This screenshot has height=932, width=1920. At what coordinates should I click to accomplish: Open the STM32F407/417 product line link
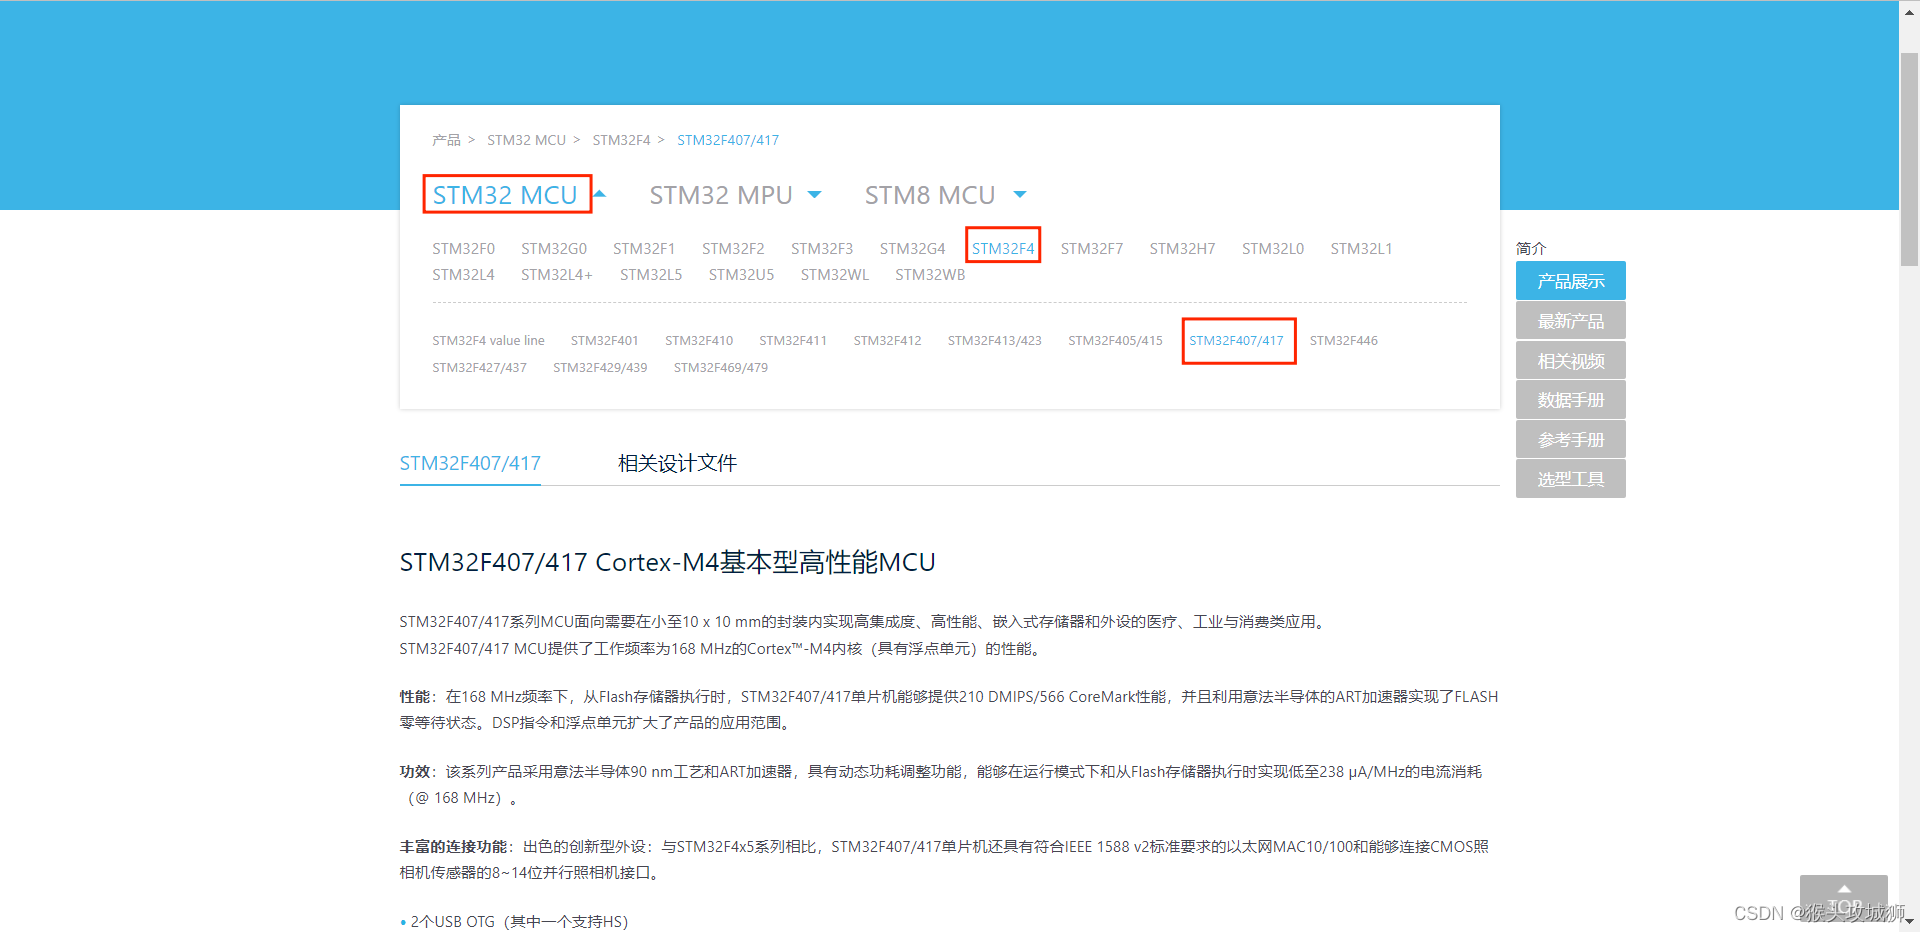(1236, 341)
